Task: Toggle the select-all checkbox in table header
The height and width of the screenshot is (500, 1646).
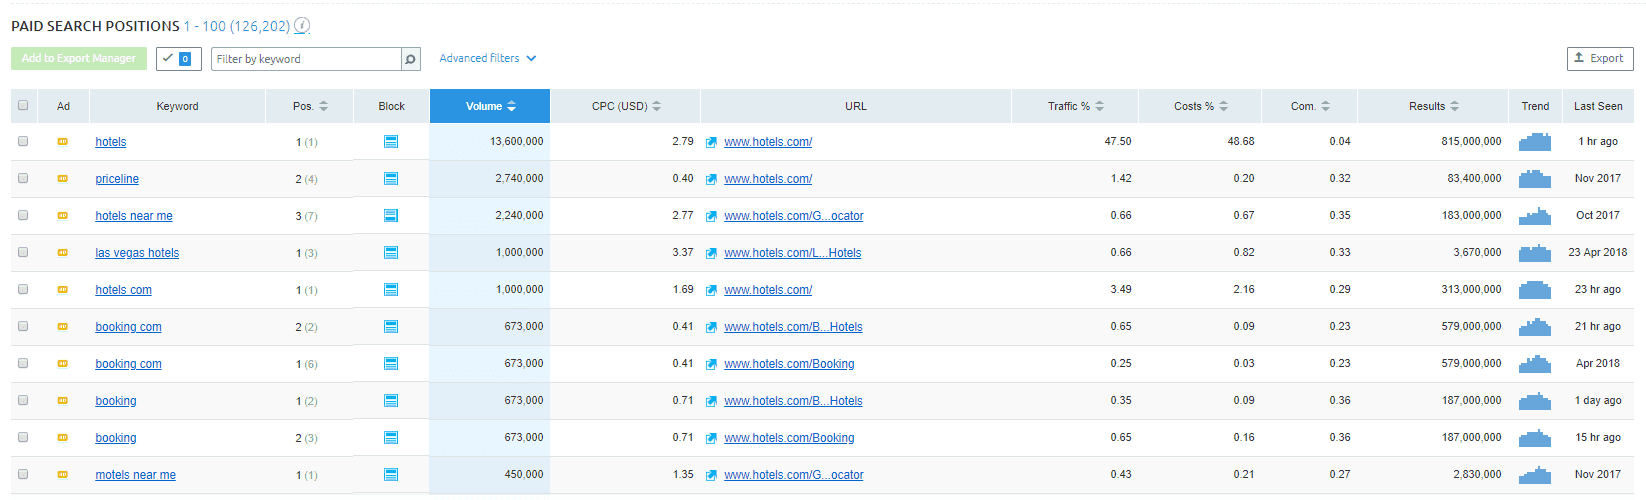Action: [23, 106]
